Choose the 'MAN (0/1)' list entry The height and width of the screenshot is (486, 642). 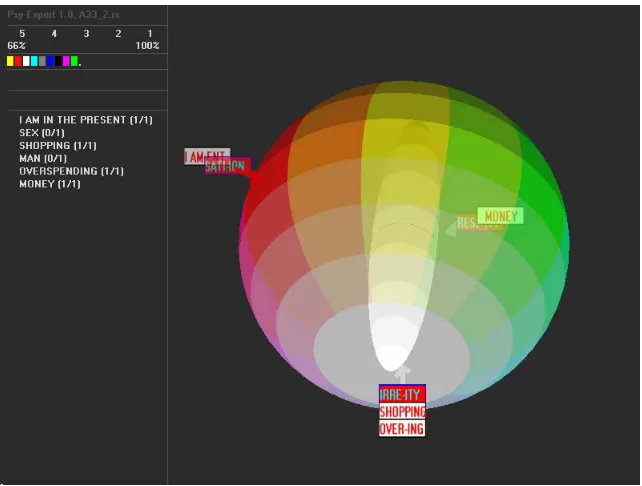(43, 158)
